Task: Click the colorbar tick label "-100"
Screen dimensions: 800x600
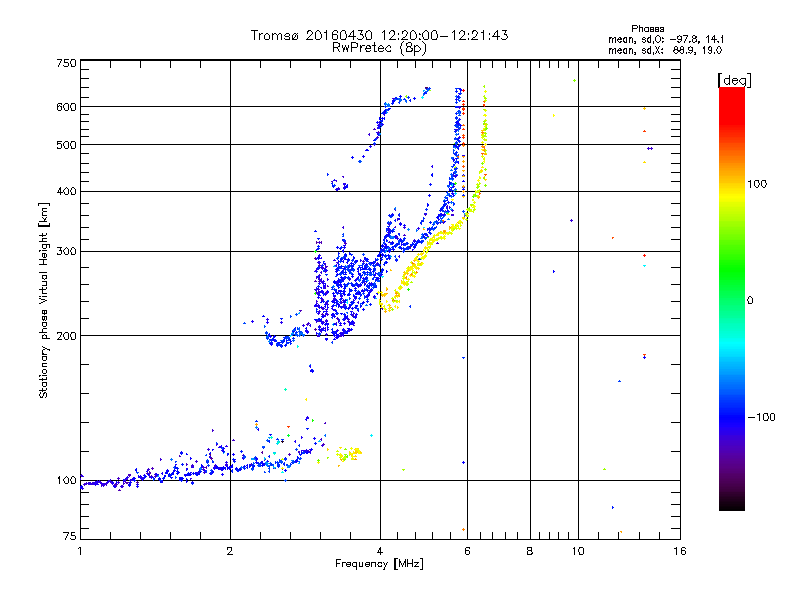Action: tap(761, 417)
